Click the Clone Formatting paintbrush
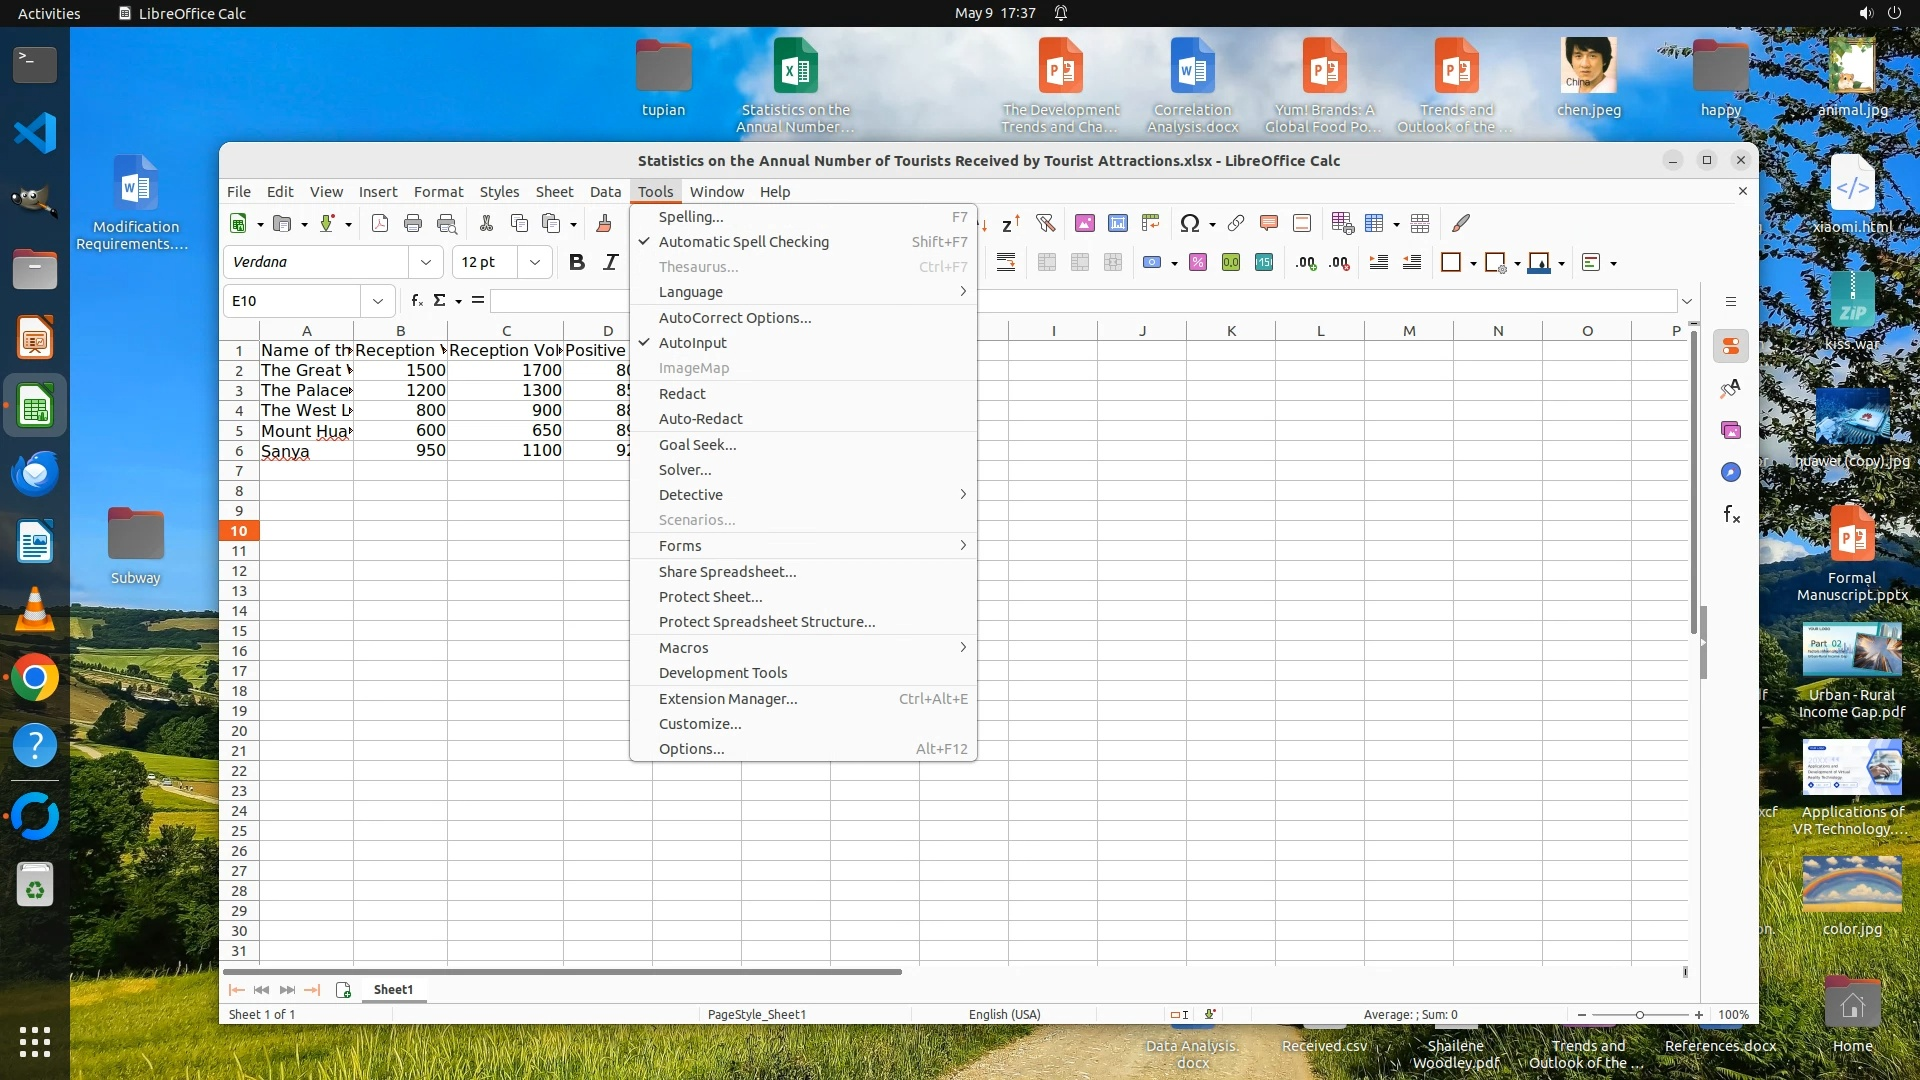 [604, 223]
